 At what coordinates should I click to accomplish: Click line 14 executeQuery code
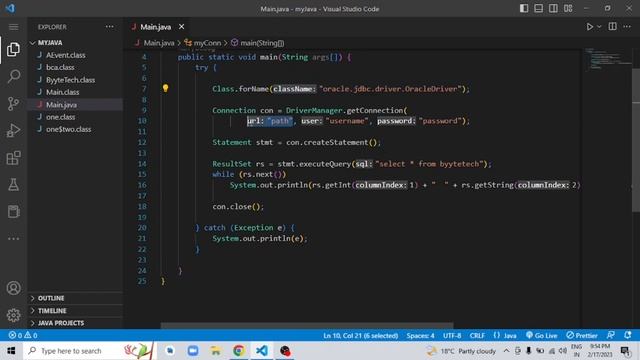(x=352, y=164)
